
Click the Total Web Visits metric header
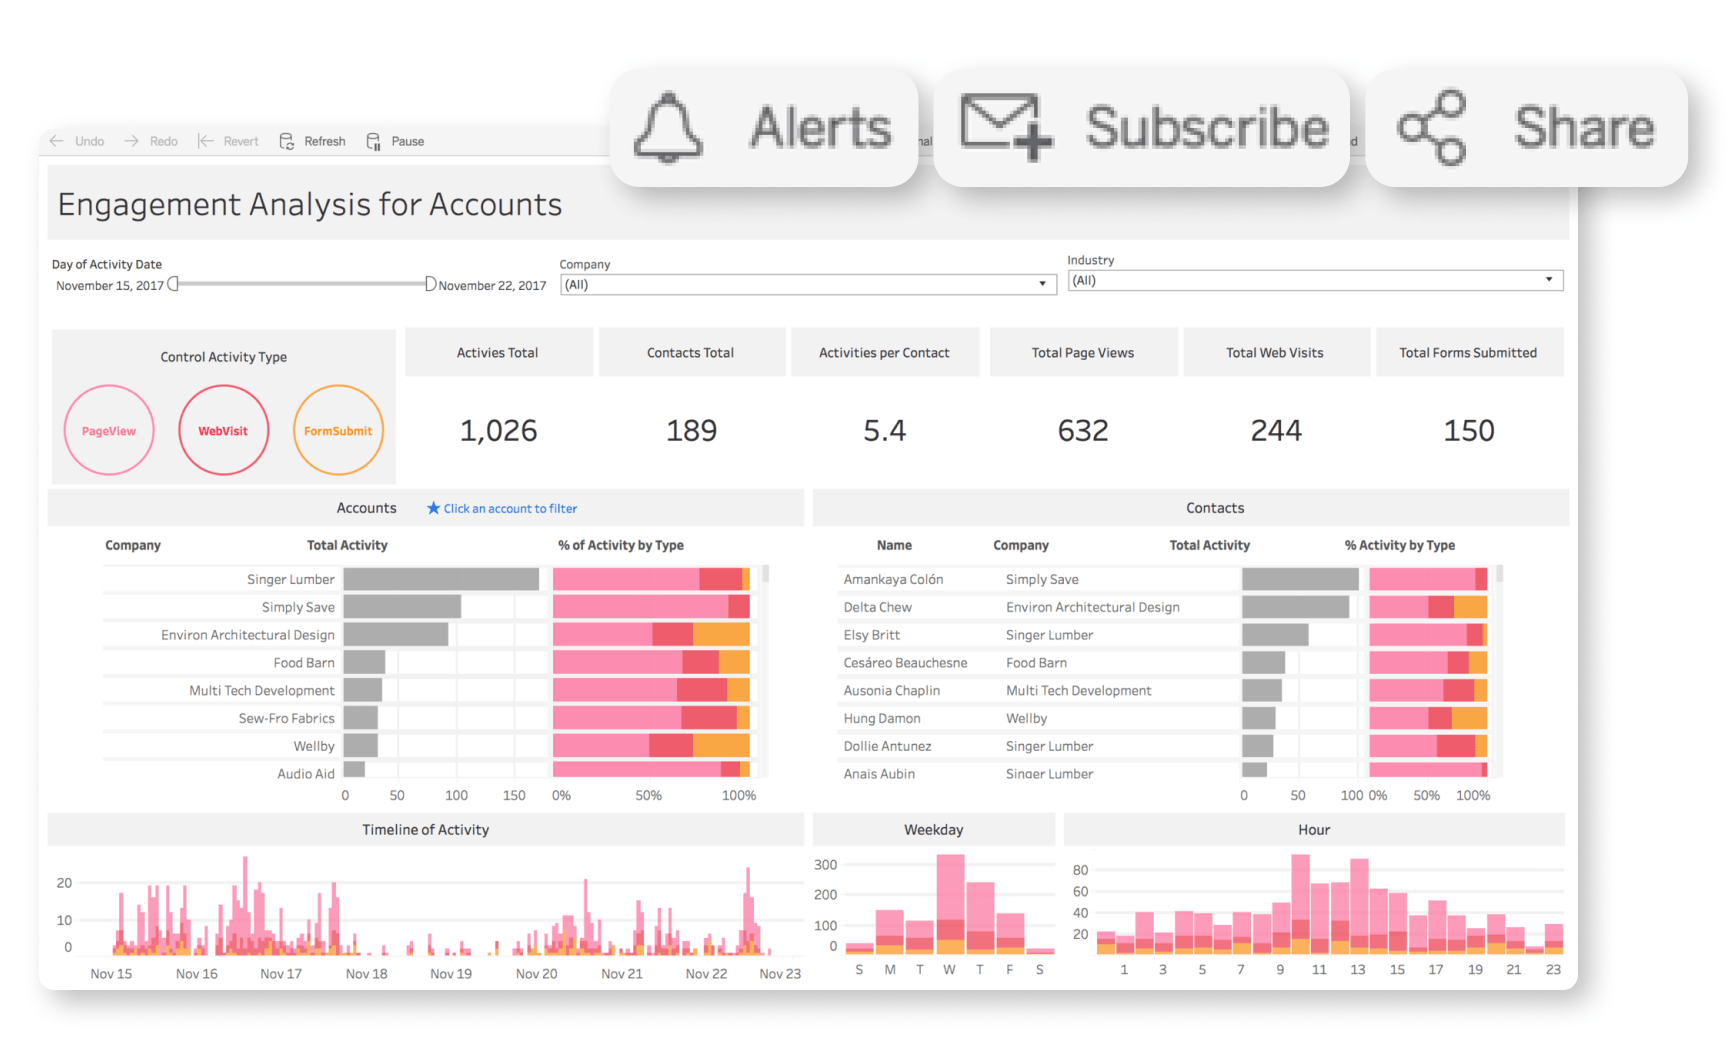pos(1275,352)
